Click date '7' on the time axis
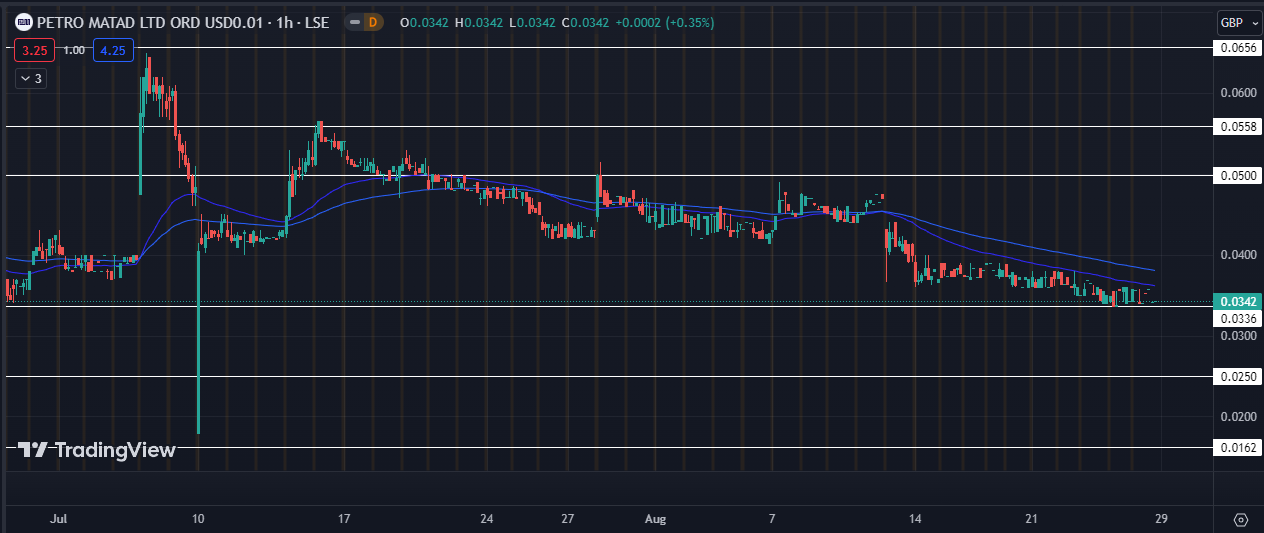This screenshot has height=533, width=1264. tap(773, 519)
